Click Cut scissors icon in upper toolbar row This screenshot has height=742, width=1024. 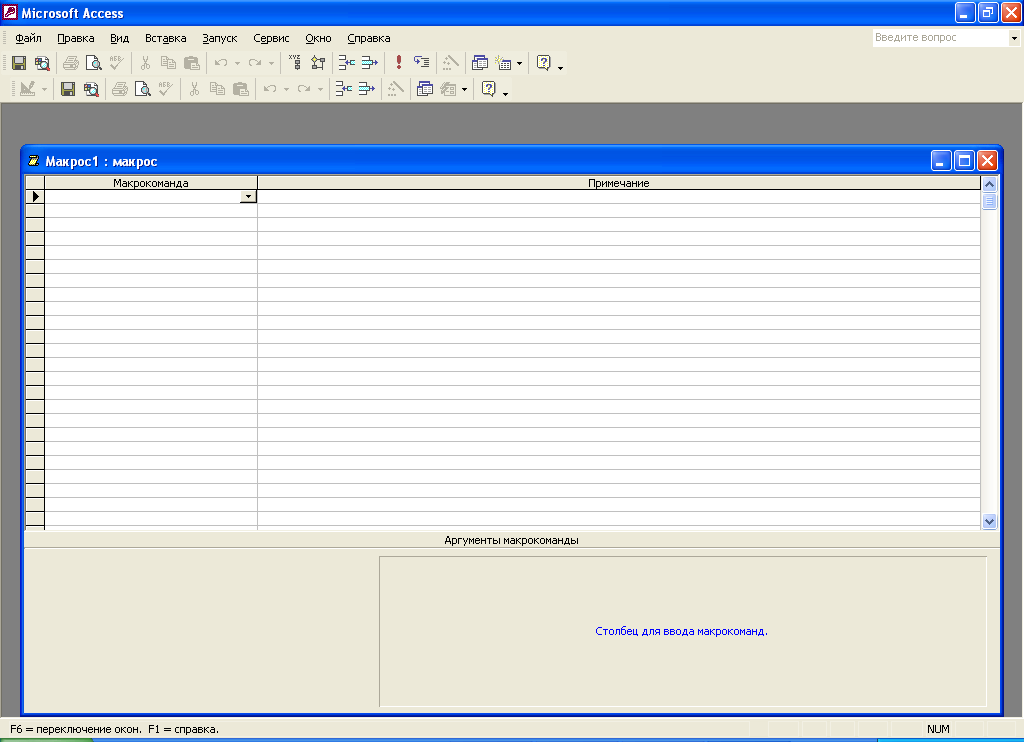tap(145, 63)
